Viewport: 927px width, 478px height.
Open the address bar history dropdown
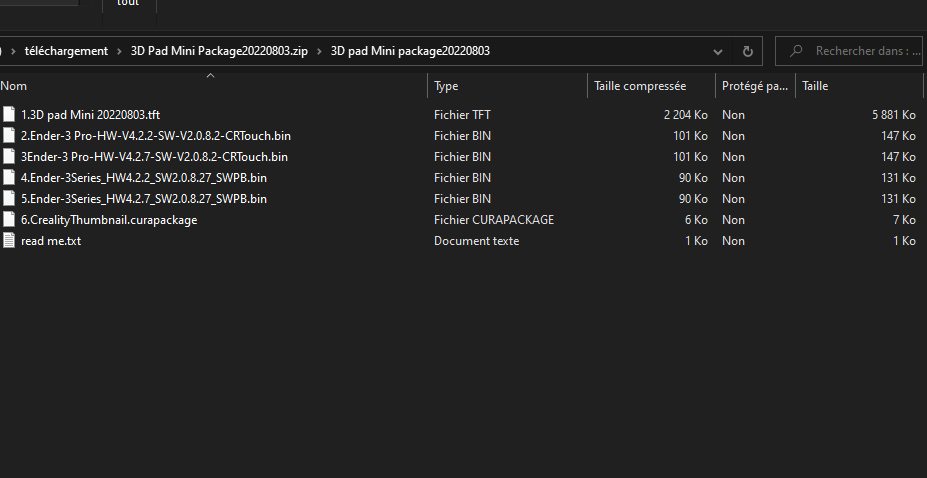(718, 51)
